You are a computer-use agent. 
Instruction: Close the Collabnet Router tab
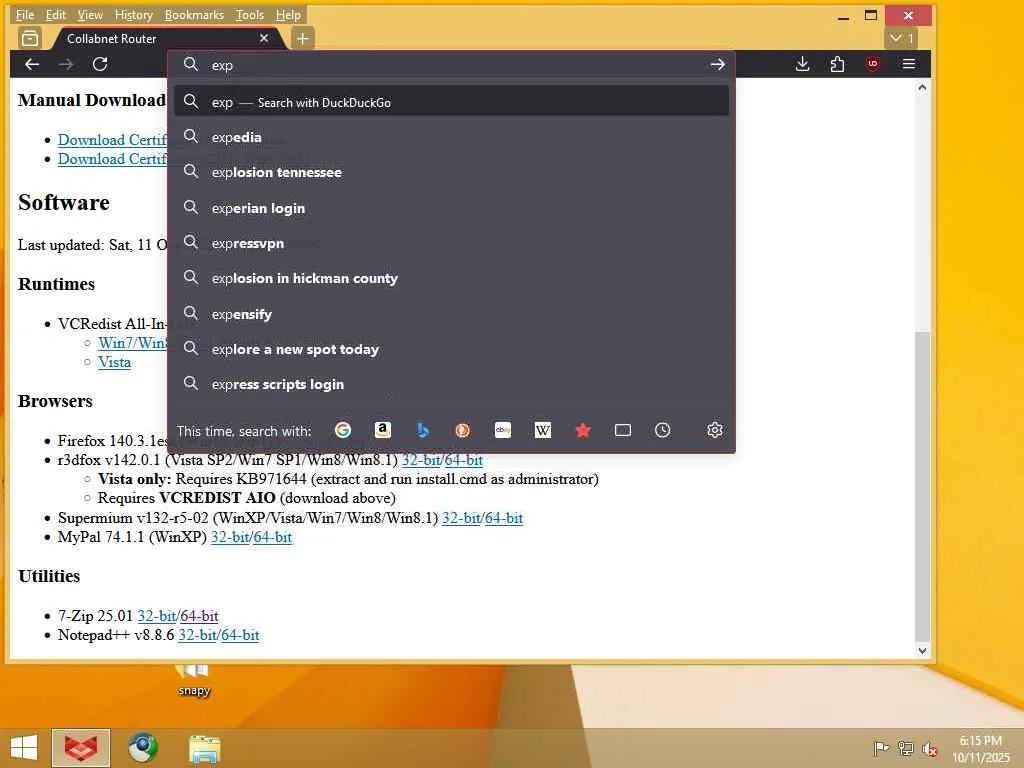264,38
